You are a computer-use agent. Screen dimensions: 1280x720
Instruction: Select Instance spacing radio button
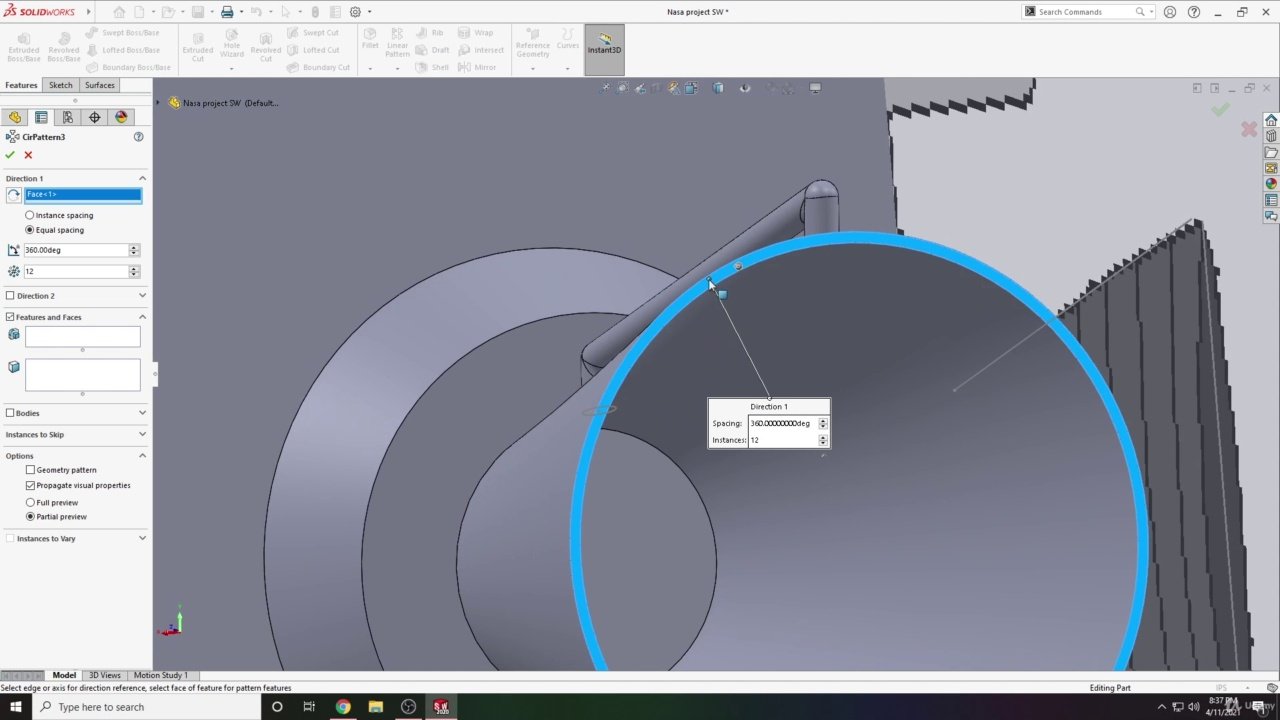pyautogui.click(x=30, y=215)
